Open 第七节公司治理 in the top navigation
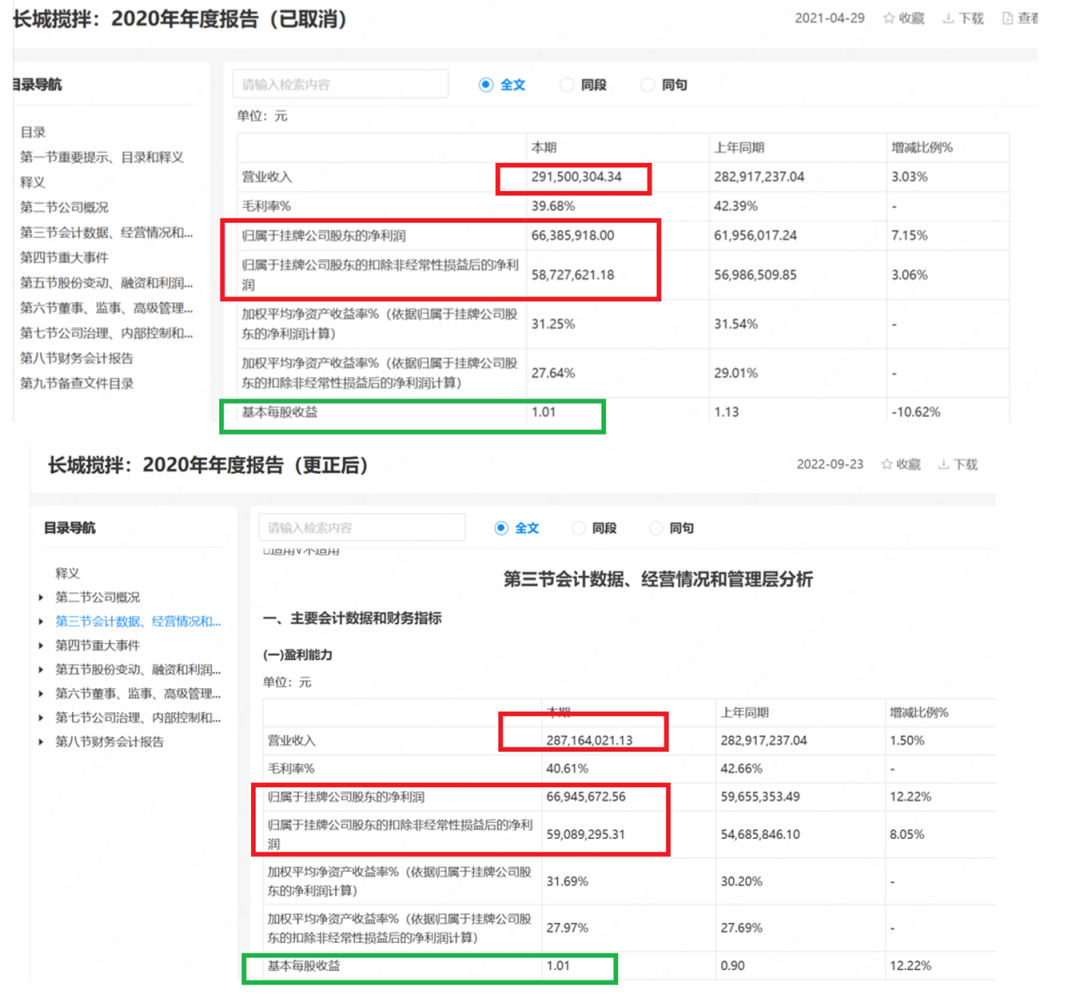This screenshot has height=998, width=1080. coord(107,333)
